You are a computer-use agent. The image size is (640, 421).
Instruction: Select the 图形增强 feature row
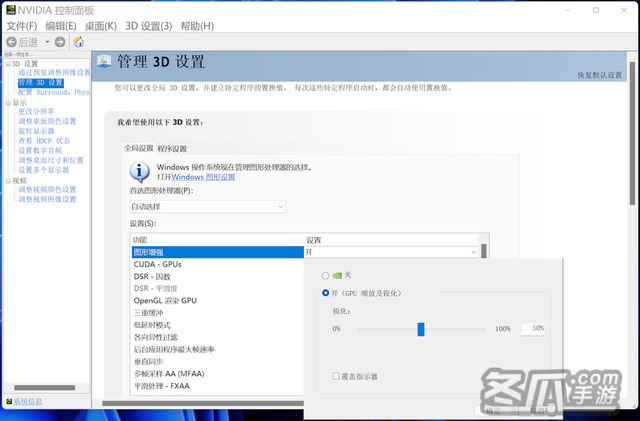pos(218,252)
